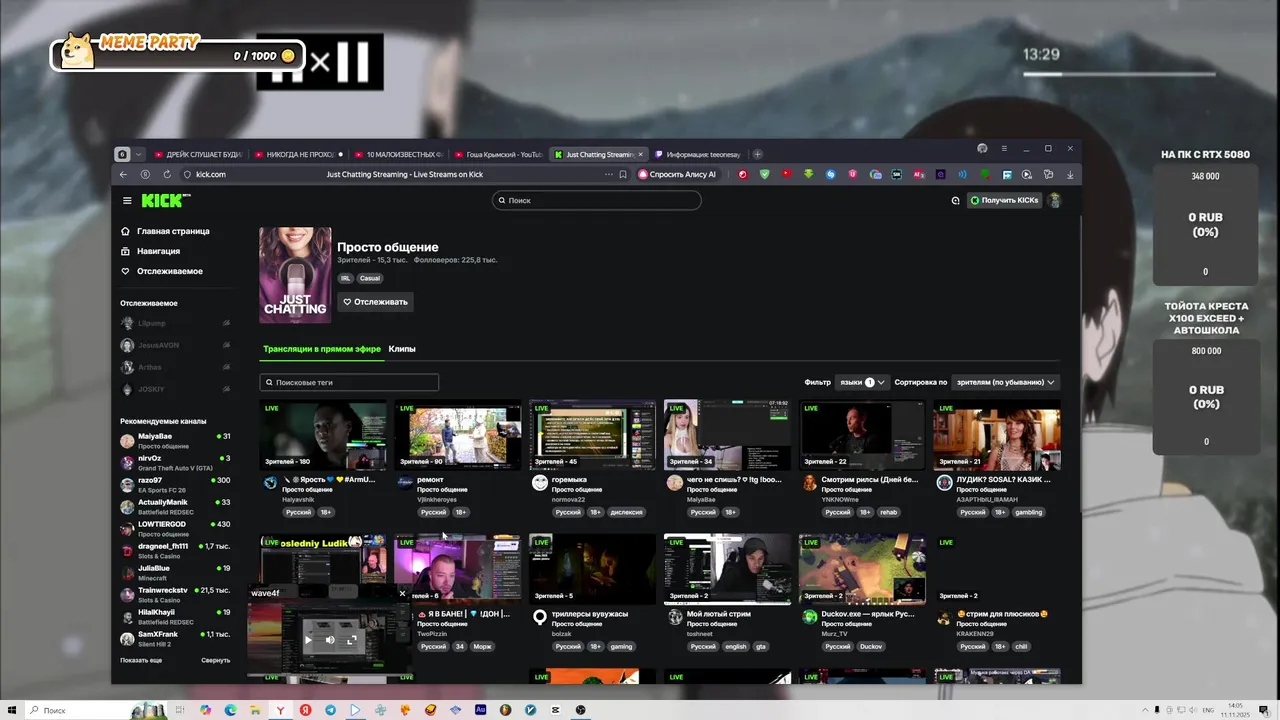Open Telegram from the taskbar
This screenshot has height=720, width=1280.
click(330, 710)
